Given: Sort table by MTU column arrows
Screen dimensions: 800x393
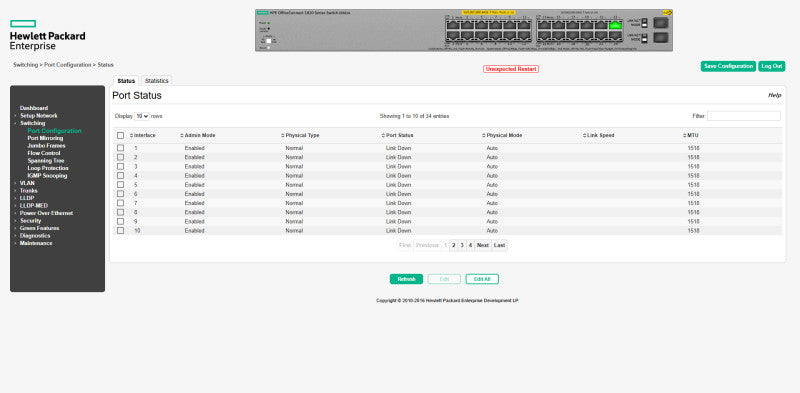Looking at the screenshot, I should point(685,136).
